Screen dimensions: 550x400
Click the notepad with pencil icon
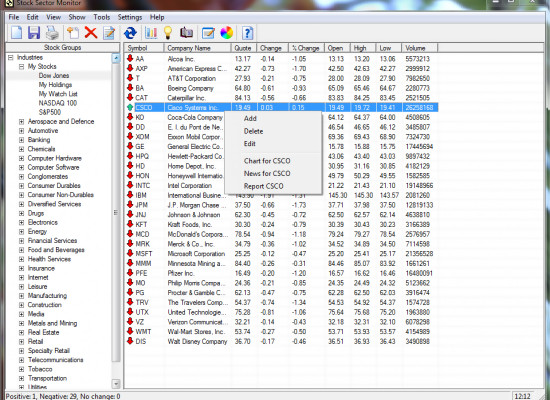(208, 33)
